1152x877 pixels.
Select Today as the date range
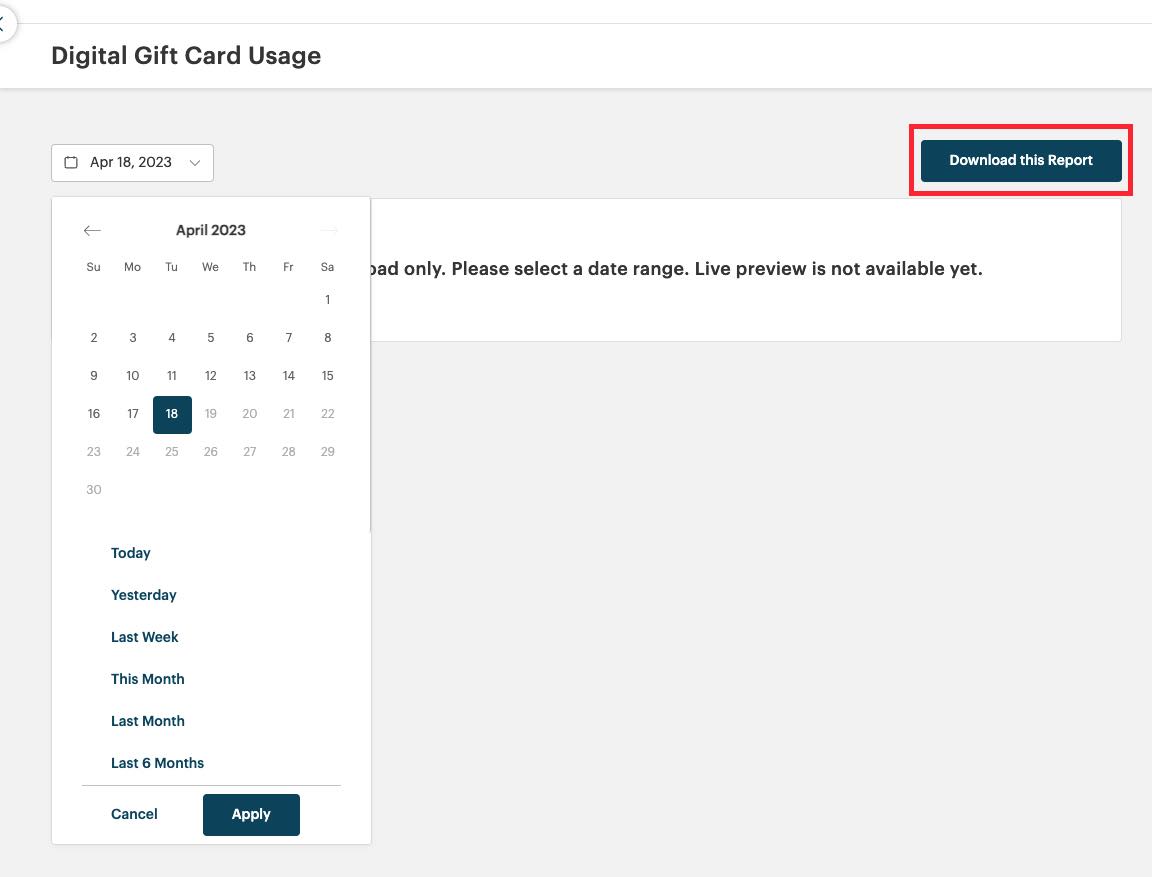(130, 553)
